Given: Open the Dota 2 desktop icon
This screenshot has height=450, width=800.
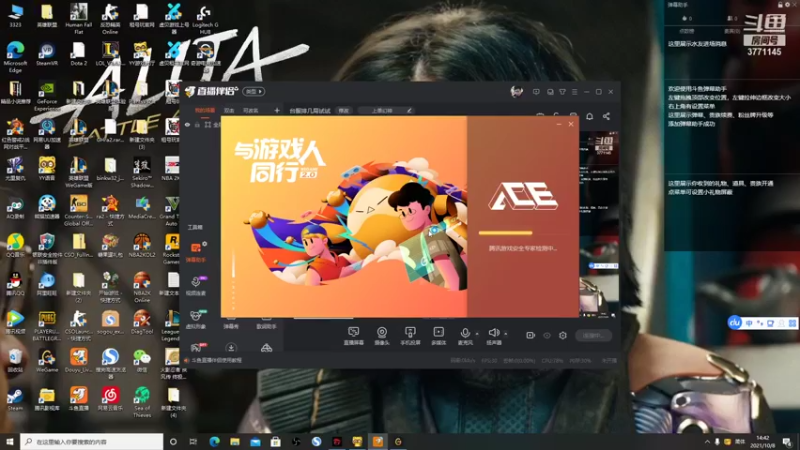Looking at the screenshot, I should [x=79, y=54].
